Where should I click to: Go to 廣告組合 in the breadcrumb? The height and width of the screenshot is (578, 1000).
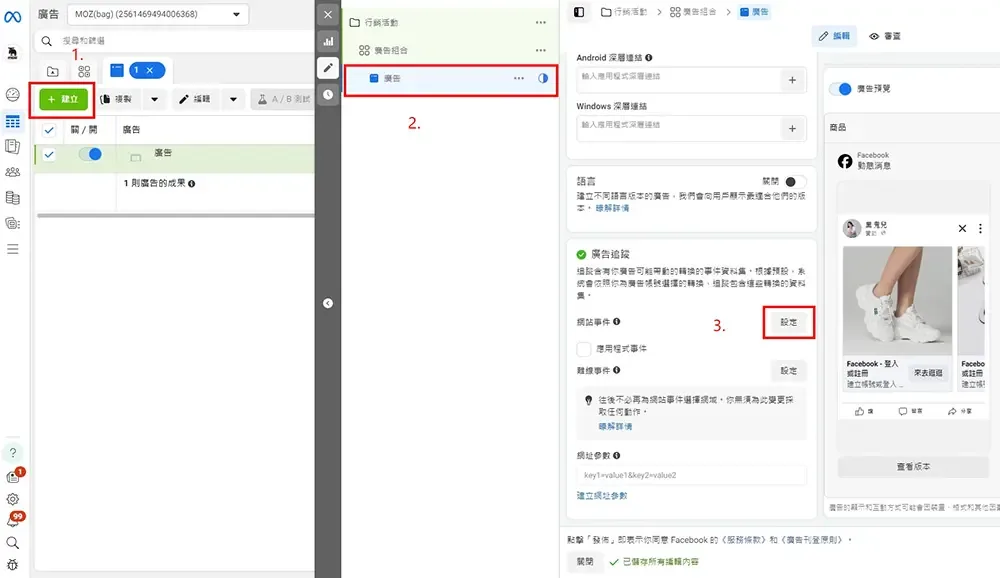click(693, 12)
